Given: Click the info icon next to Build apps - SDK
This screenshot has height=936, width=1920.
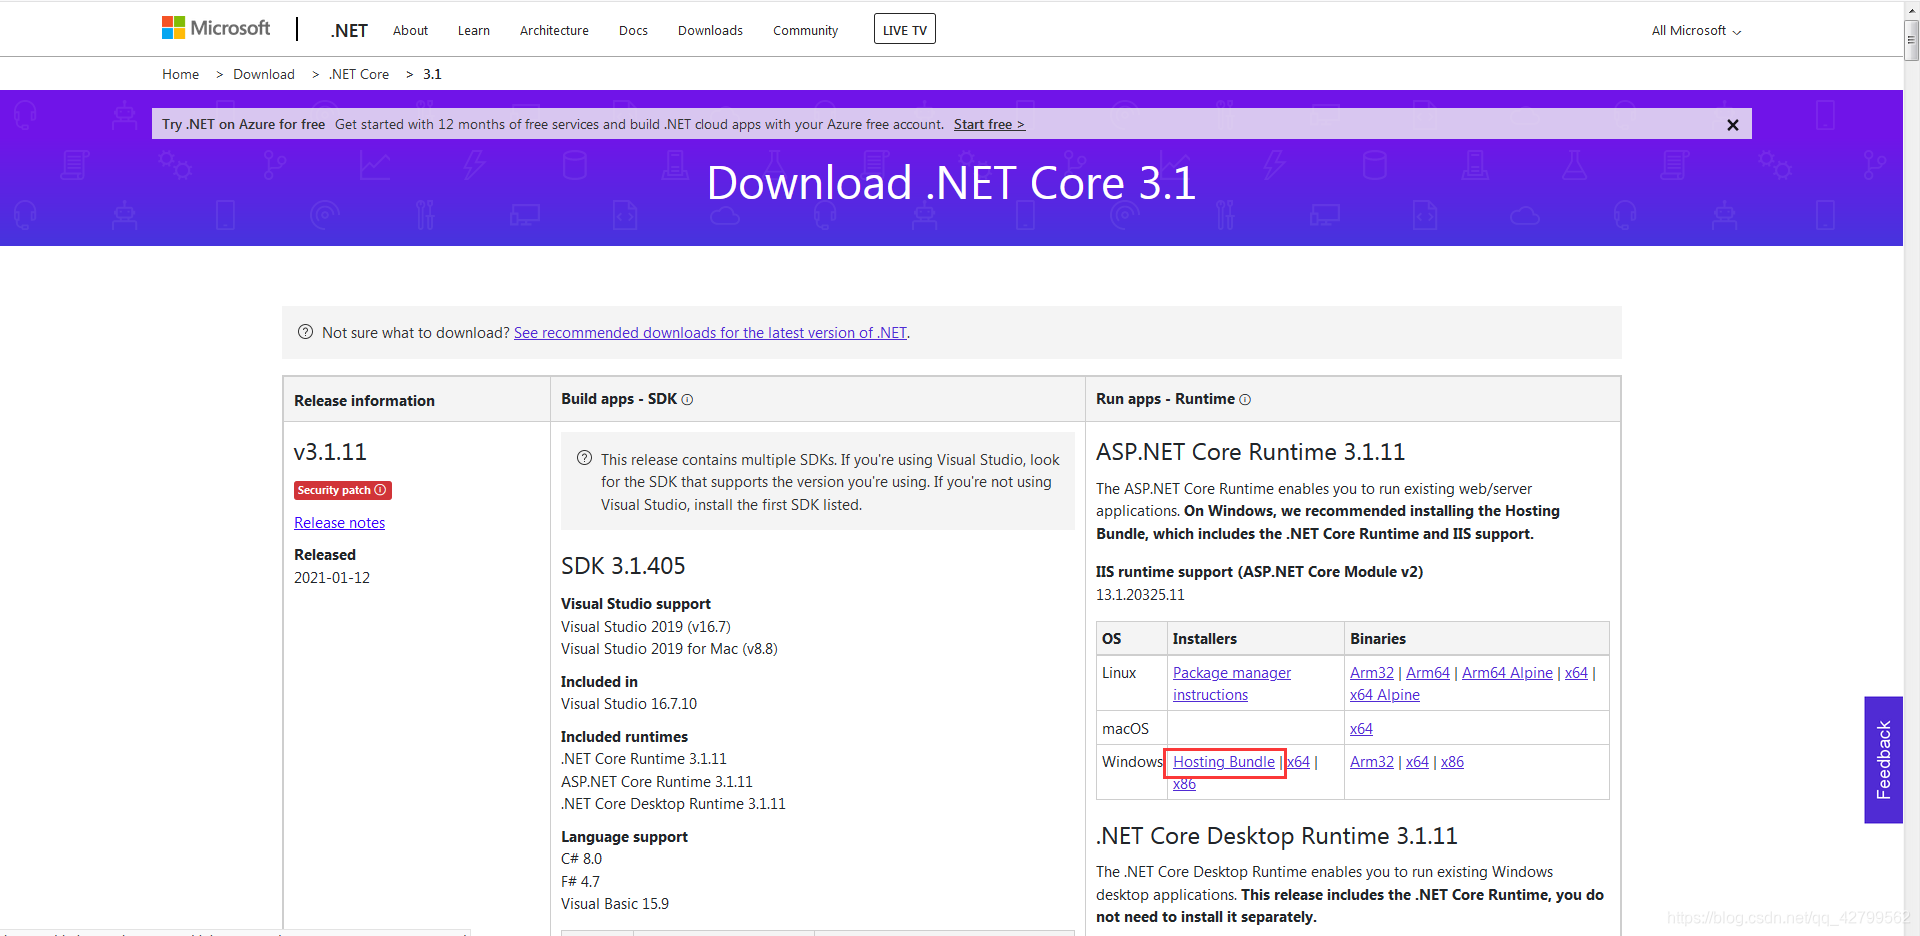Looking at the screenshot, I should [687, 400].
